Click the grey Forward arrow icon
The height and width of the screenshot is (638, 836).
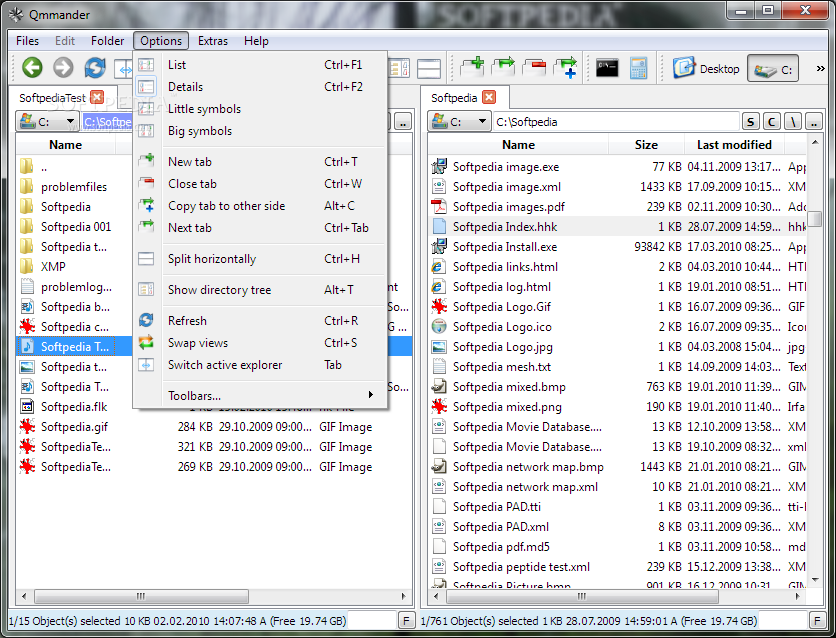click(x=63, y=68)
